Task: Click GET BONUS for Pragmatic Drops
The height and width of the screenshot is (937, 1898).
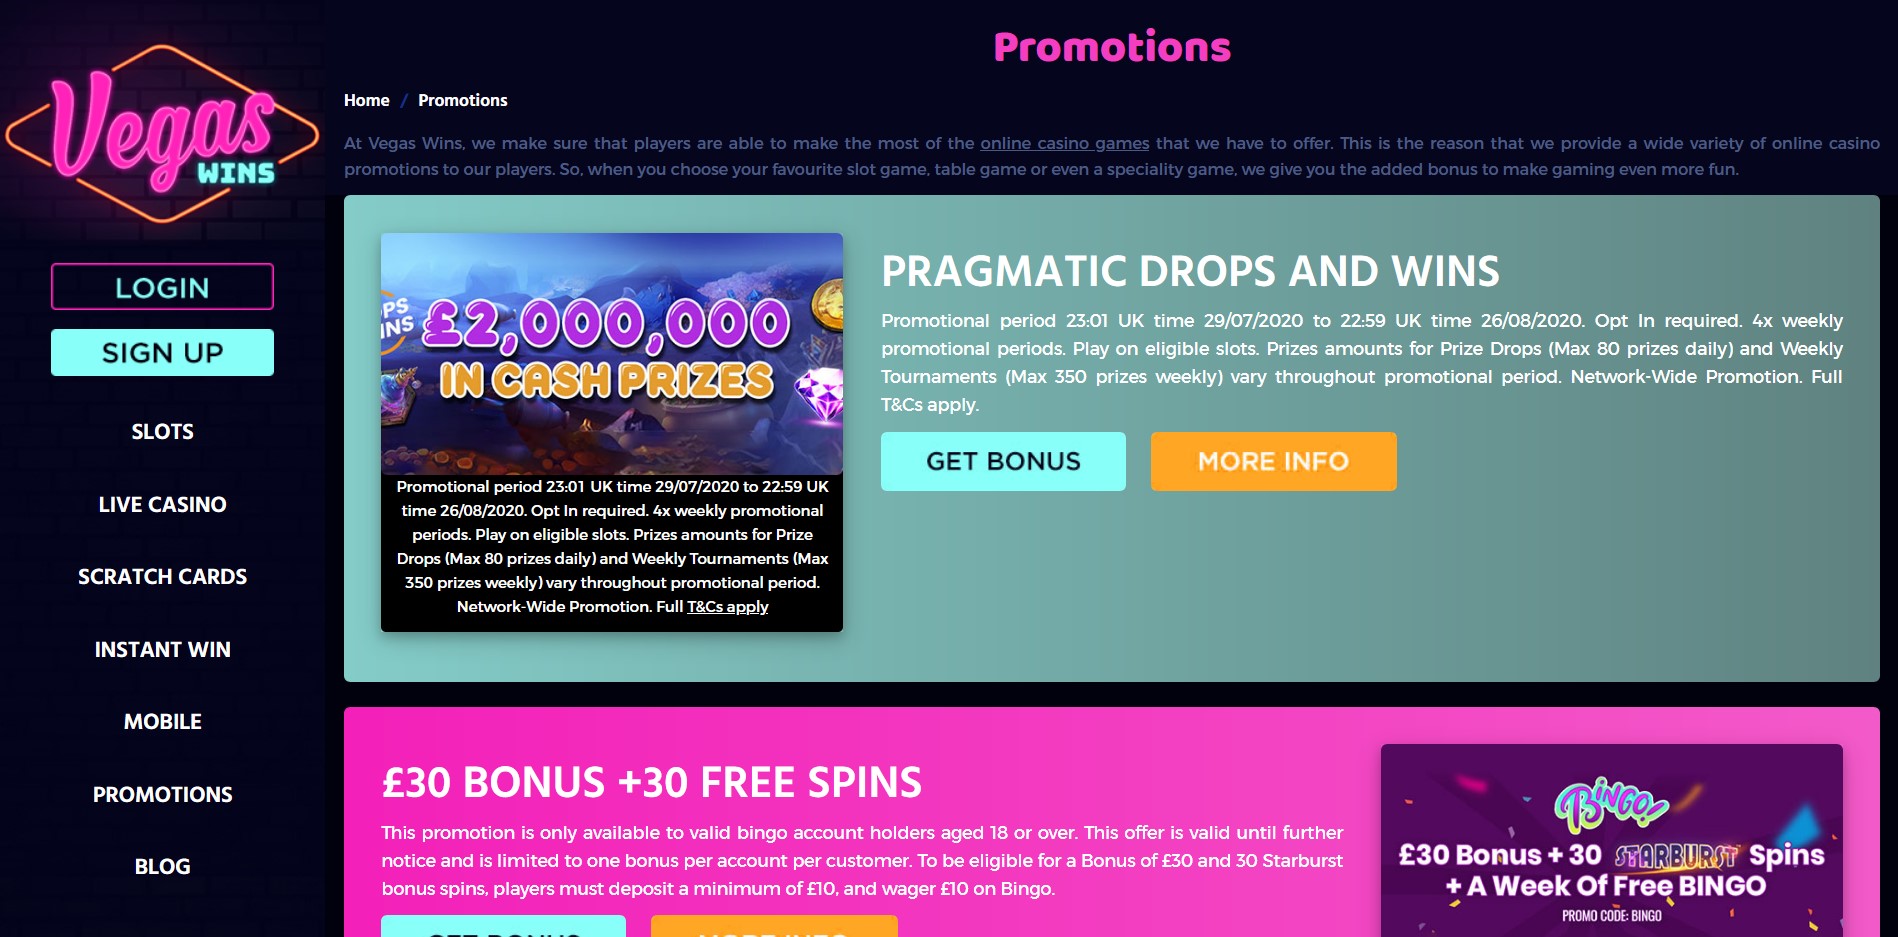Action: (x=1003, y=461)
